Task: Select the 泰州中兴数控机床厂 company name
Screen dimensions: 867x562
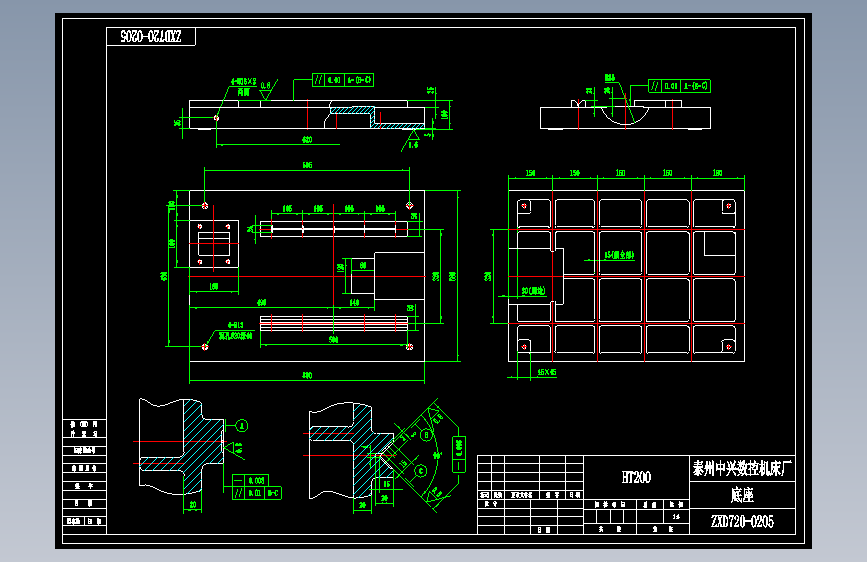Action: [742, 469]
